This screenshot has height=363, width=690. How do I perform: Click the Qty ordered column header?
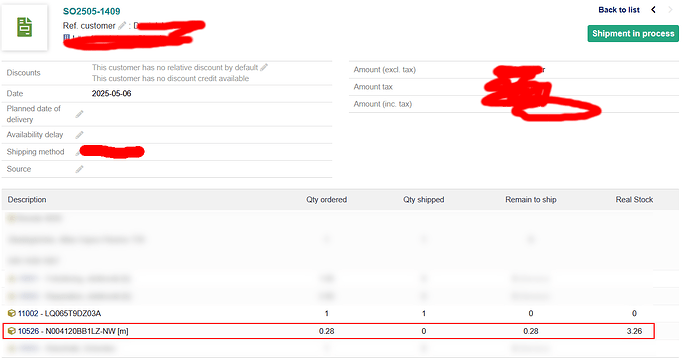pyautogui.click(x=327, y=200)
